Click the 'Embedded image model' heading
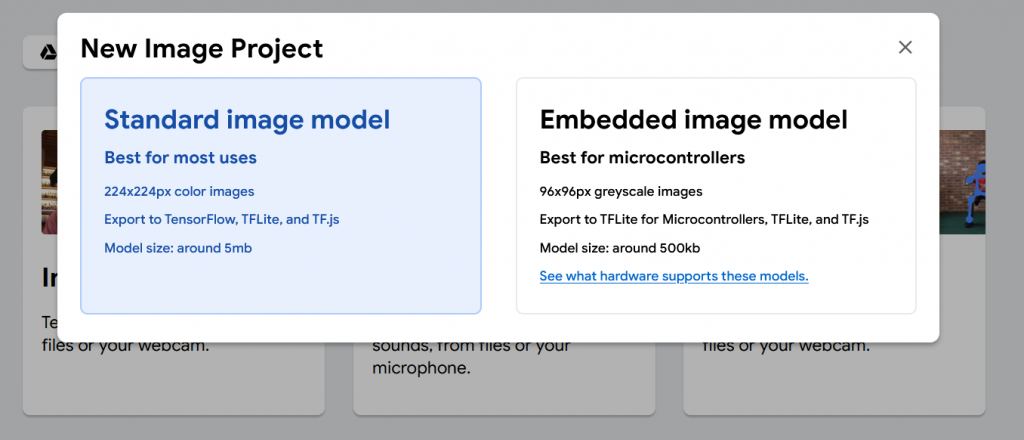The height and width of the screenshot is (440, 1024). [x=693, y=120]
